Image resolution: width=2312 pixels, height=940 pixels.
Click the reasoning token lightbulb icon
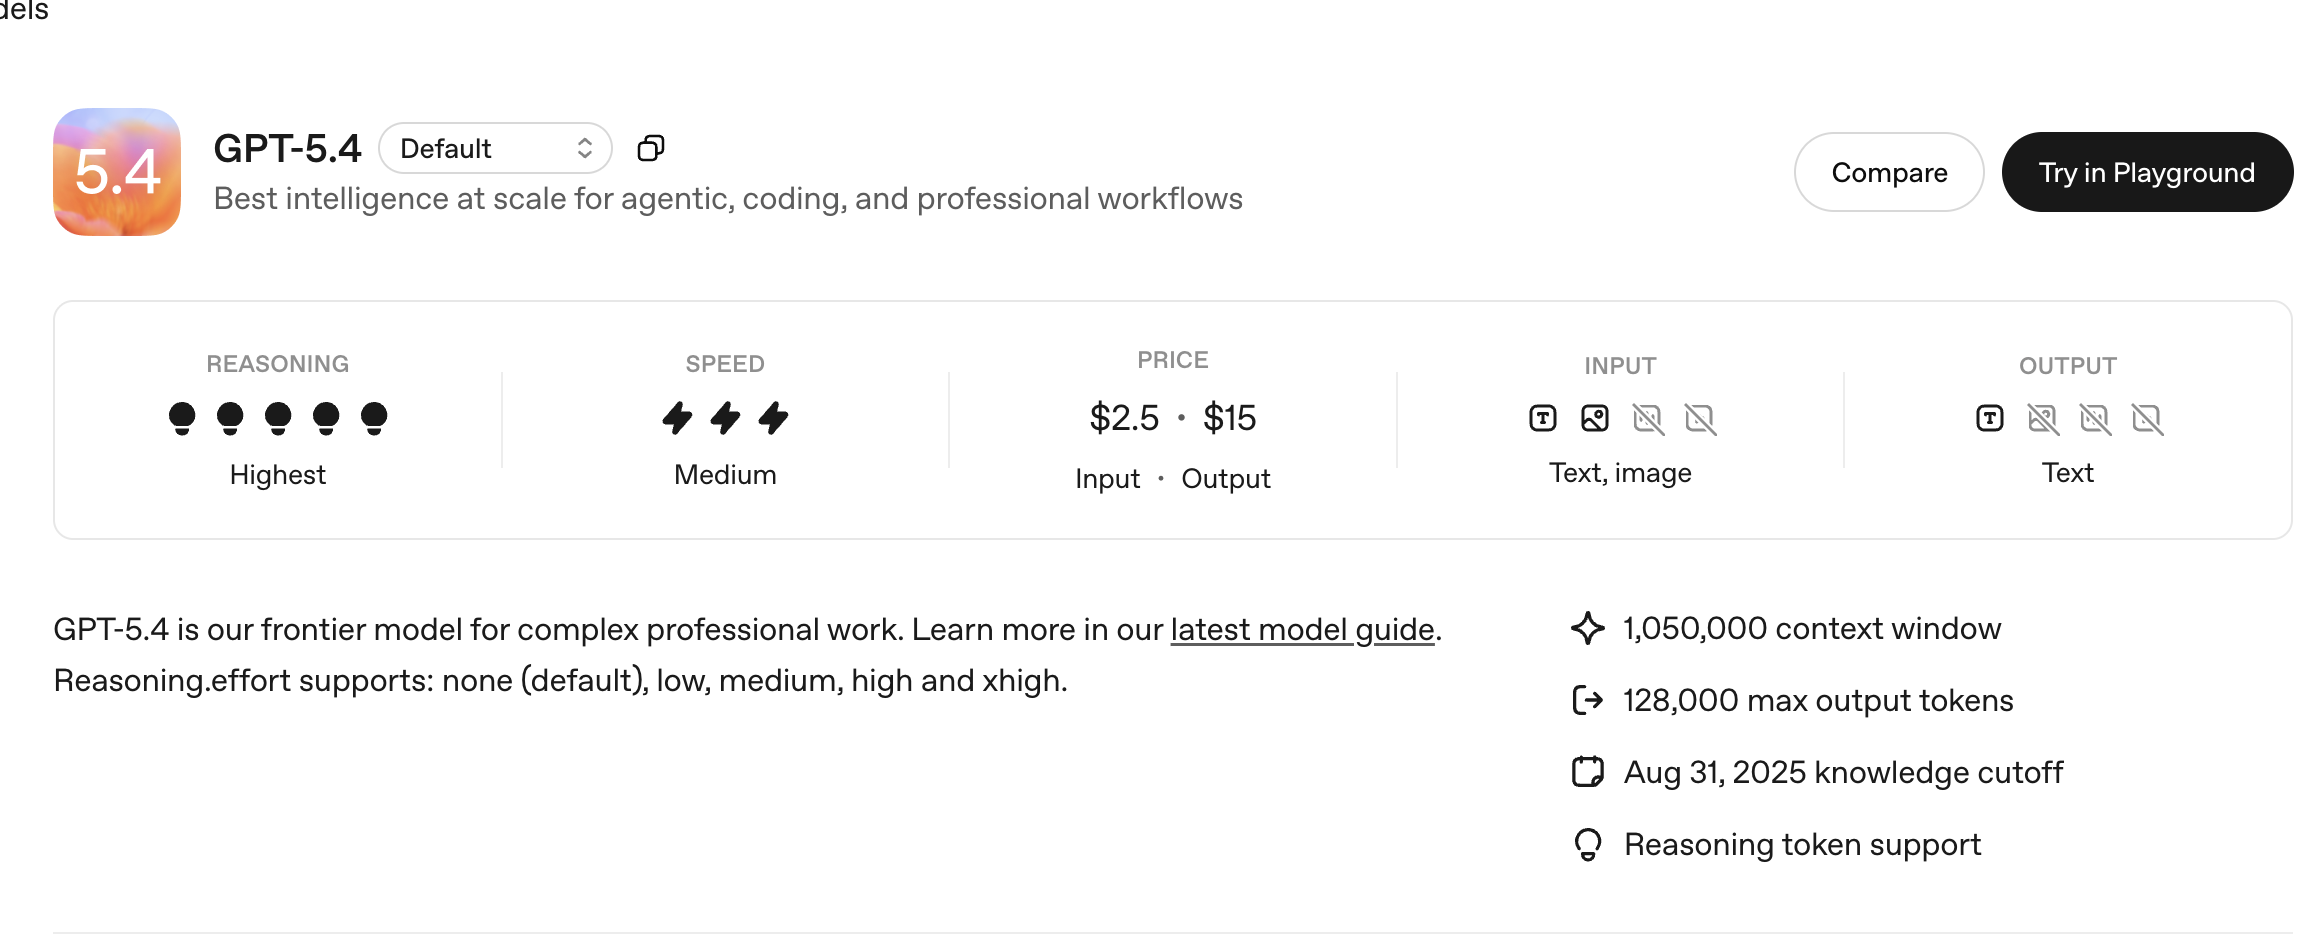1587,845
